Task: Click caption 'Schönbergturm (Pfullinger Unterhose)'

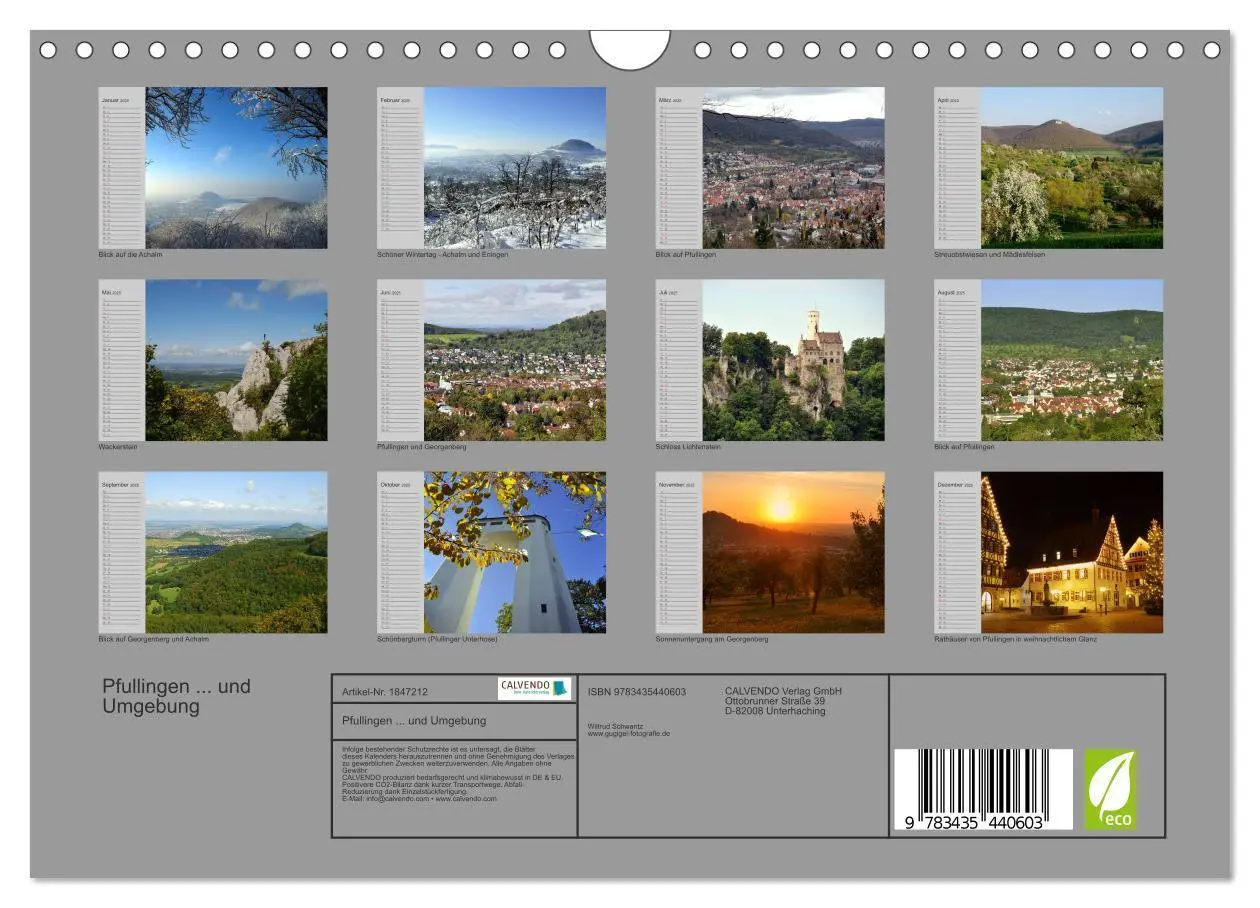Action: coord(437,639)
